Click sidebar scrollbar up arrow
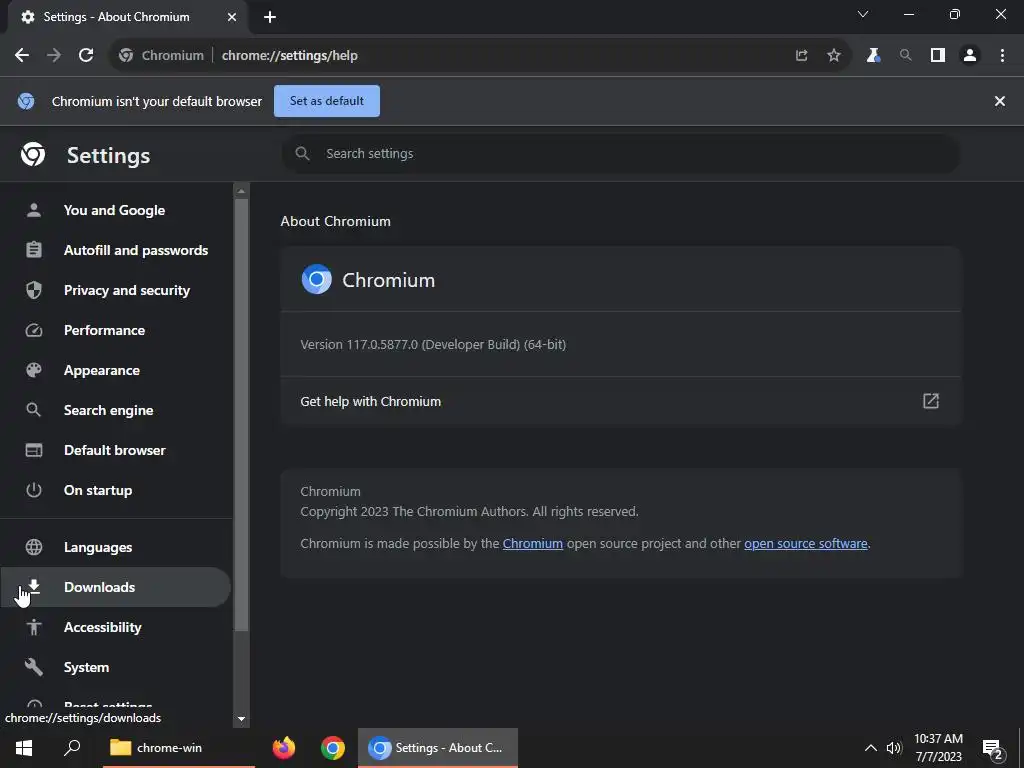 coord(241,191)
